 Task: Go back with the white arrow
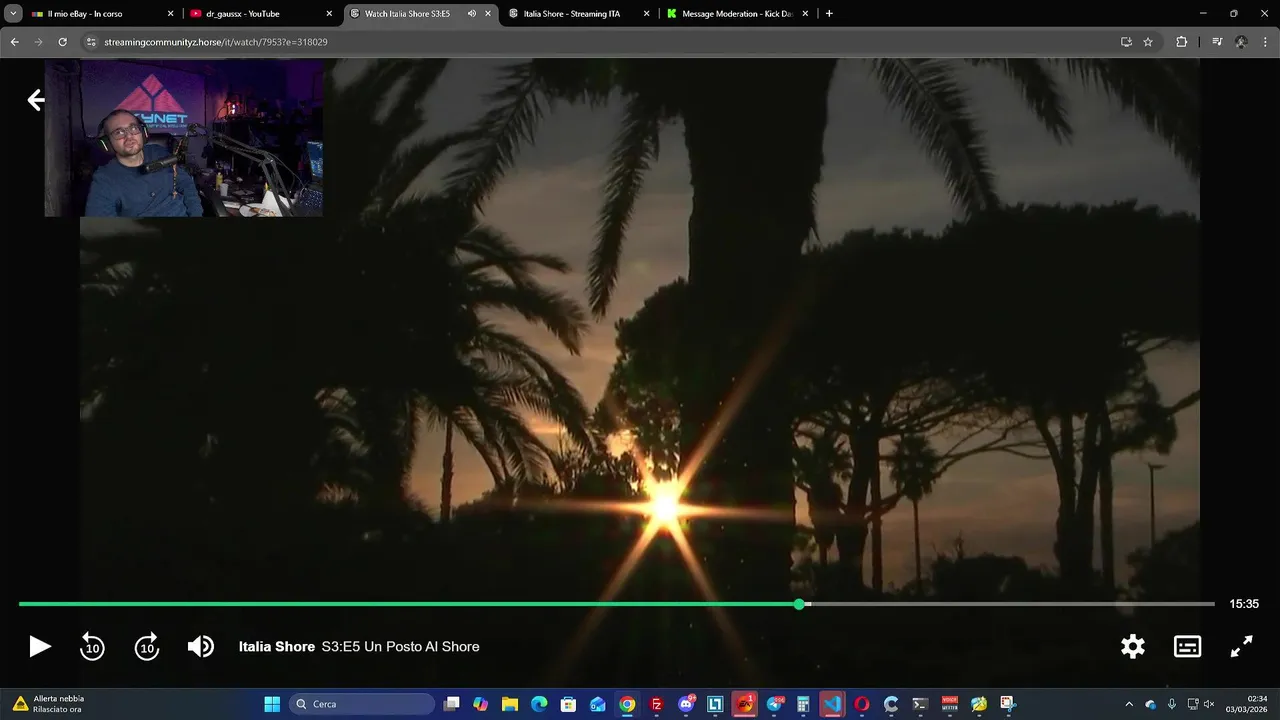point(35,100)
